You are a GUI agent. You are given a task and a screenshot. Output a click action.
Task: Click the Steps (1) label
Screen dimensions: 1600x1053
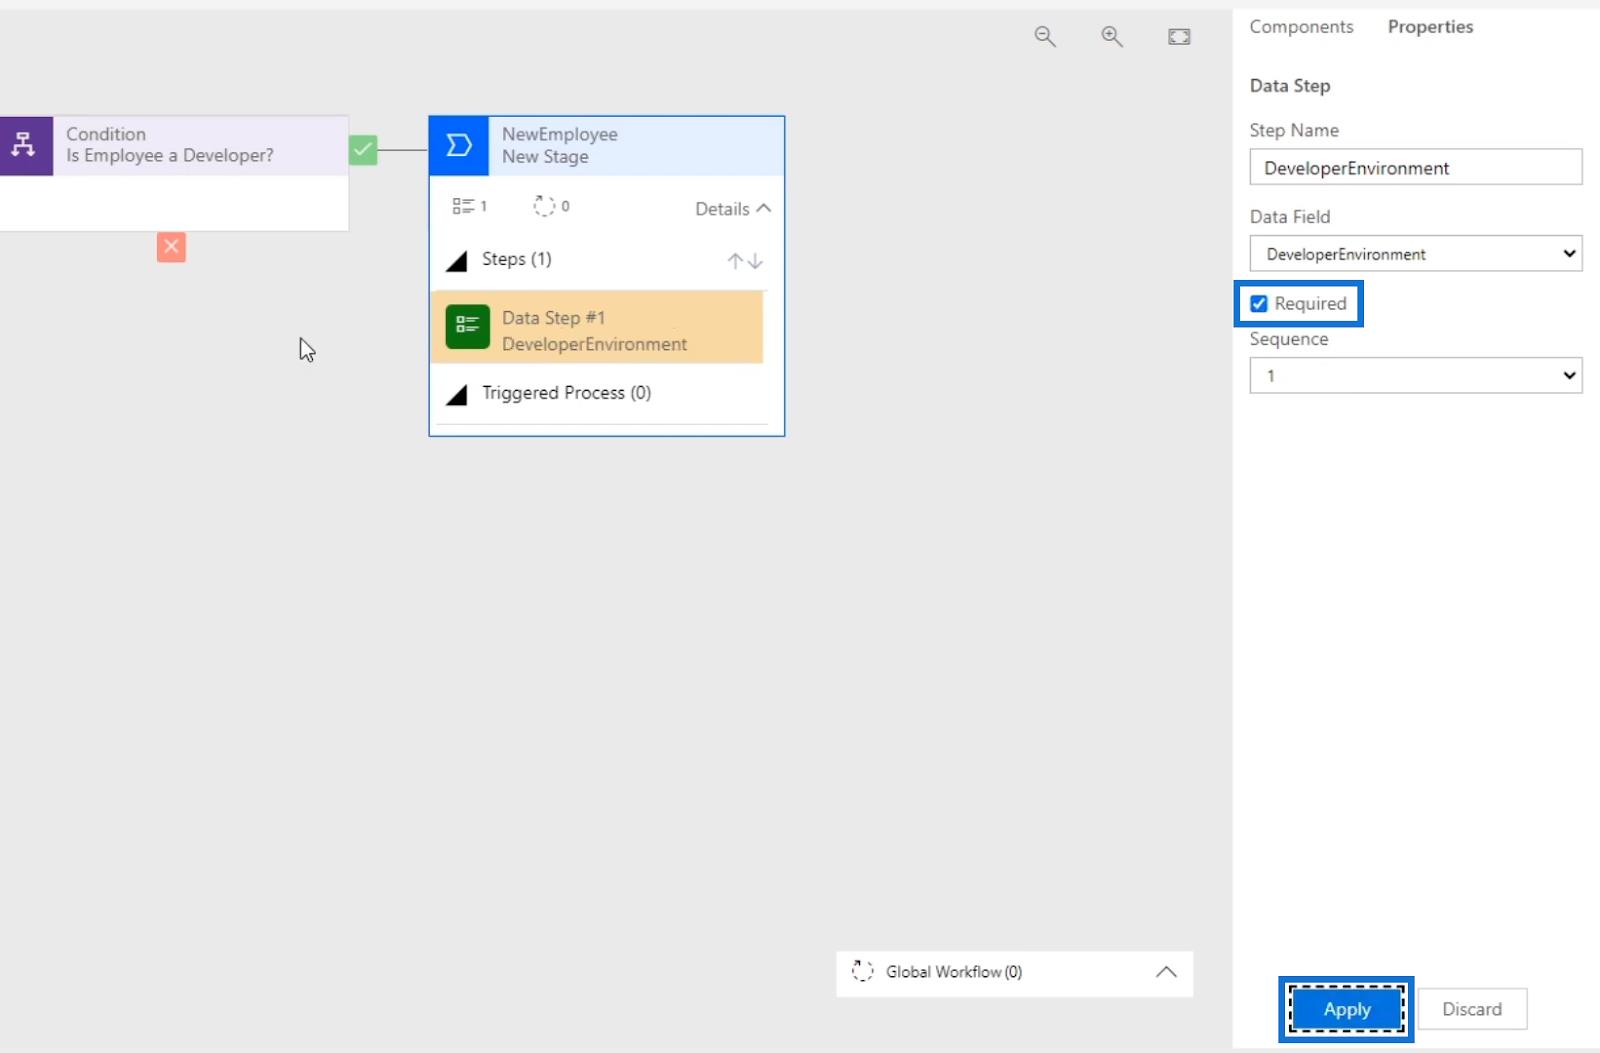516,259
